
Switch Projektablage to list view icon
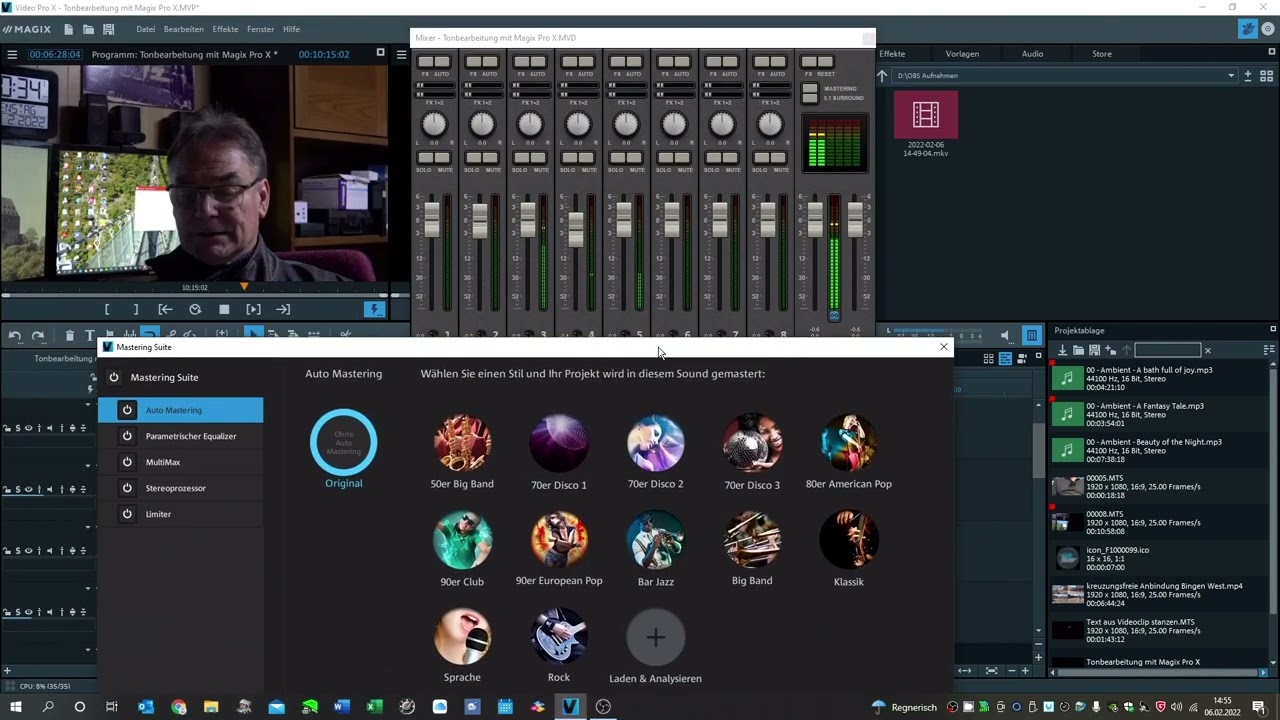(1269, 350)
